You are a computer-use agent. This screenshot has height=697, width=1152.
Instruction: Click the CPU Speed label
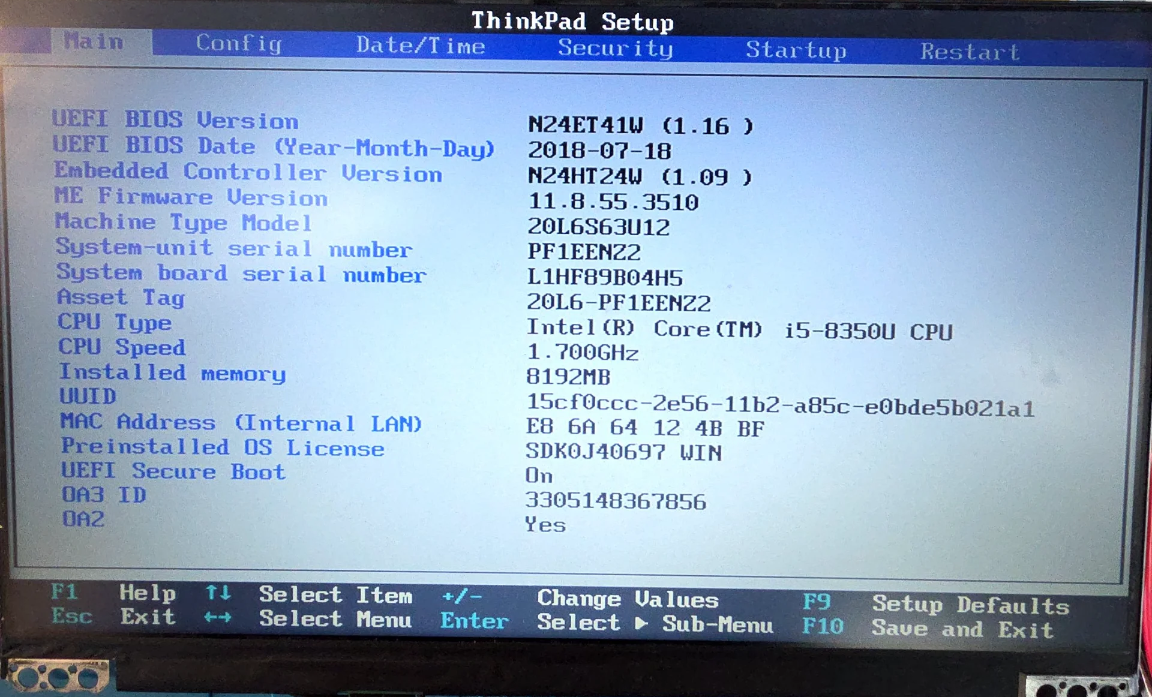(x=122, y=347)
